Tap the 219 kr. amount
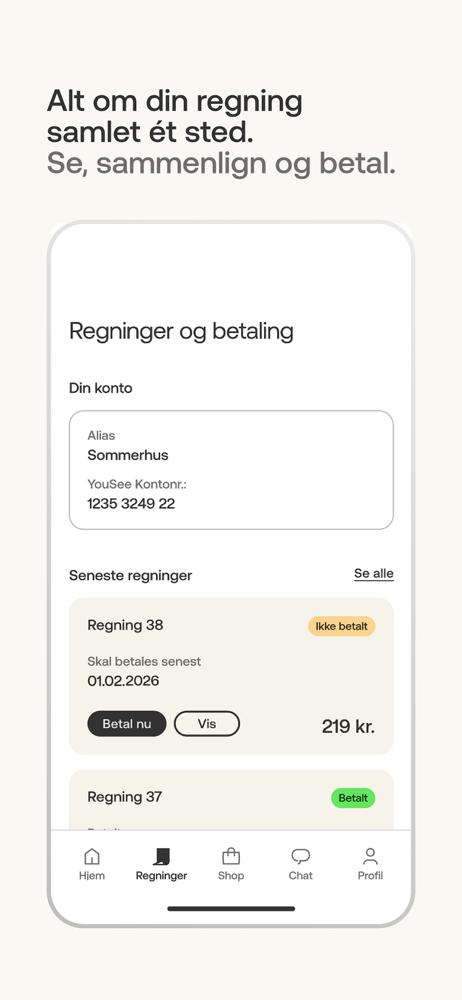 [348, 726]
